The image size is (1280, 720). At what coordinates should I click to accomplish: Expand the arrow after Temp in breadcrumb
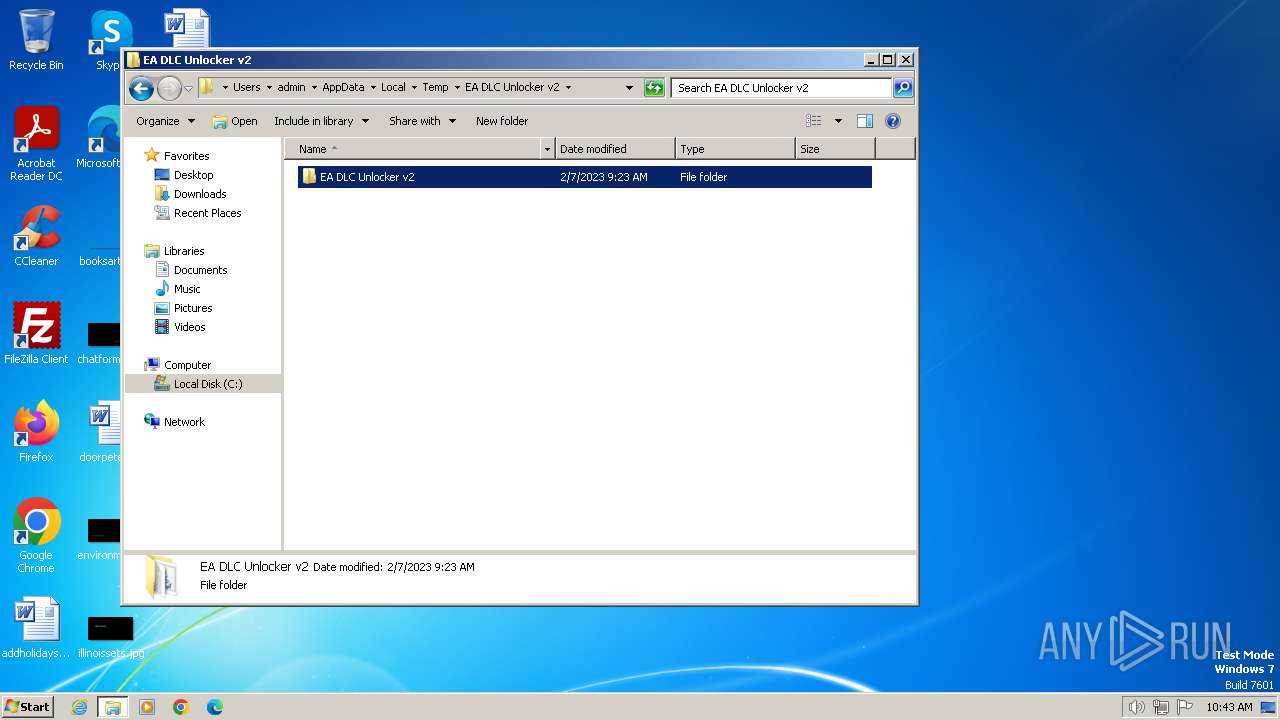click(457, 87)
